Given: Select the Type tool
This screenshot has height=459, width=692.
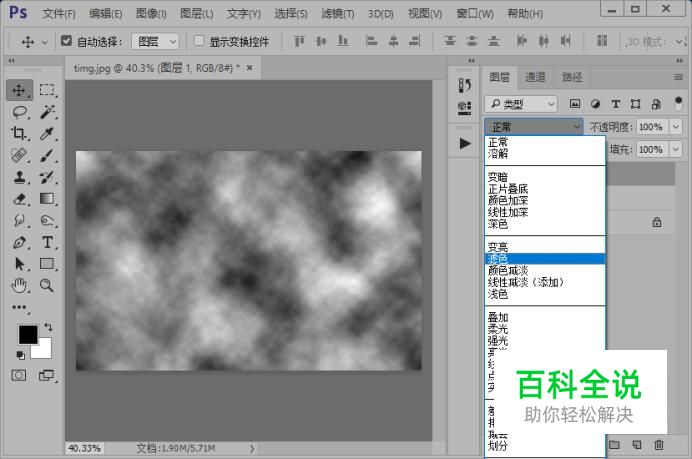Looking at the screenshot, I should point(47,242).
